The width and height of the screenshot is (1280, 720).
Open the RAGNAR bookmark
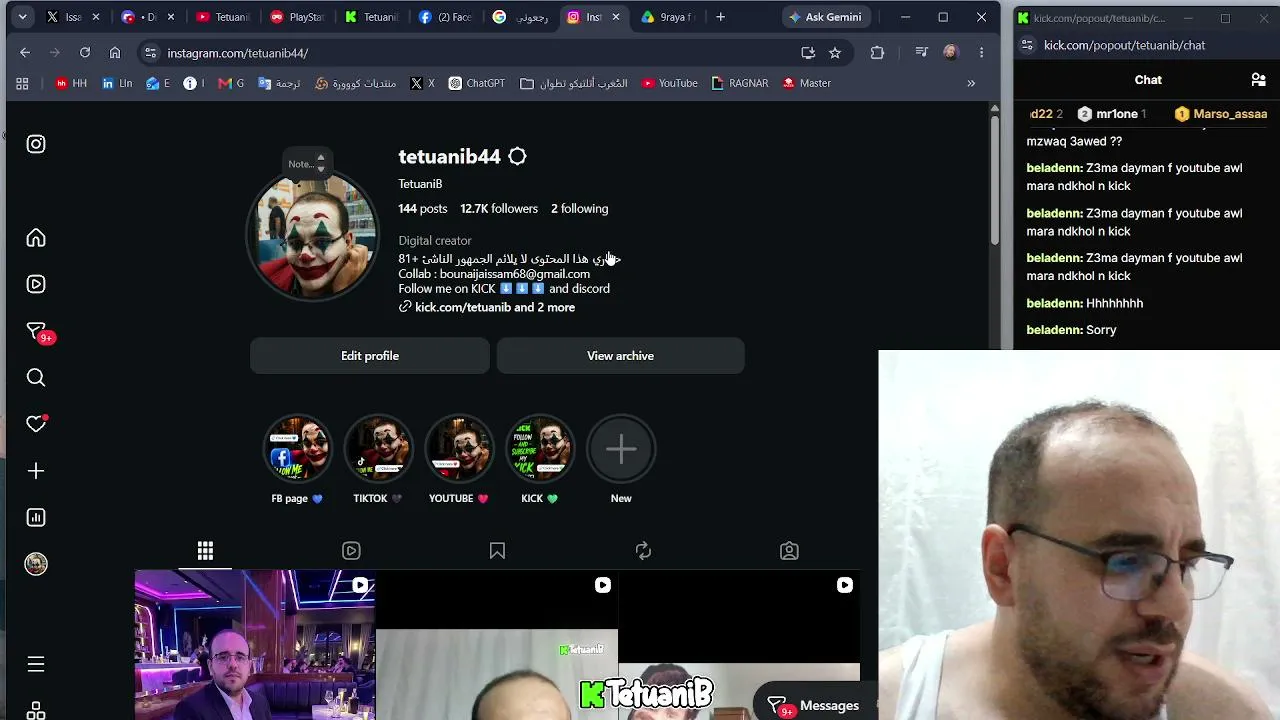pyautogui.click(x=740, y=84)
